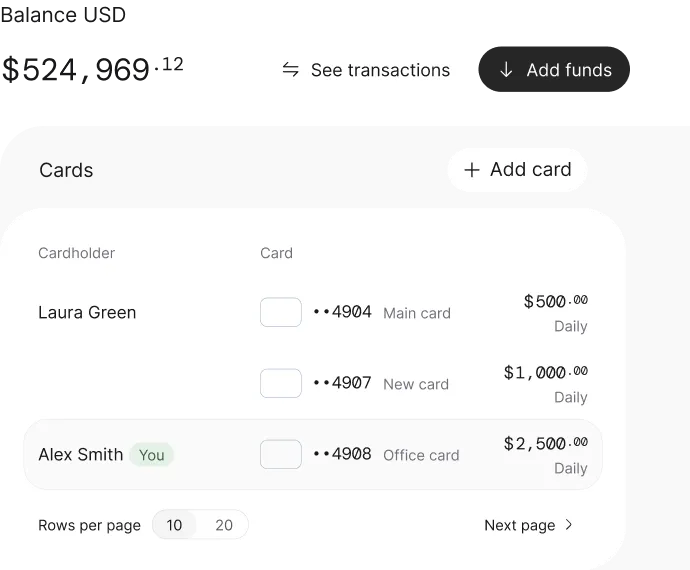The width and height of the screenshot is (690, 570).
Task: Open Main card ending 4904
Action: [x=382, y=312]
